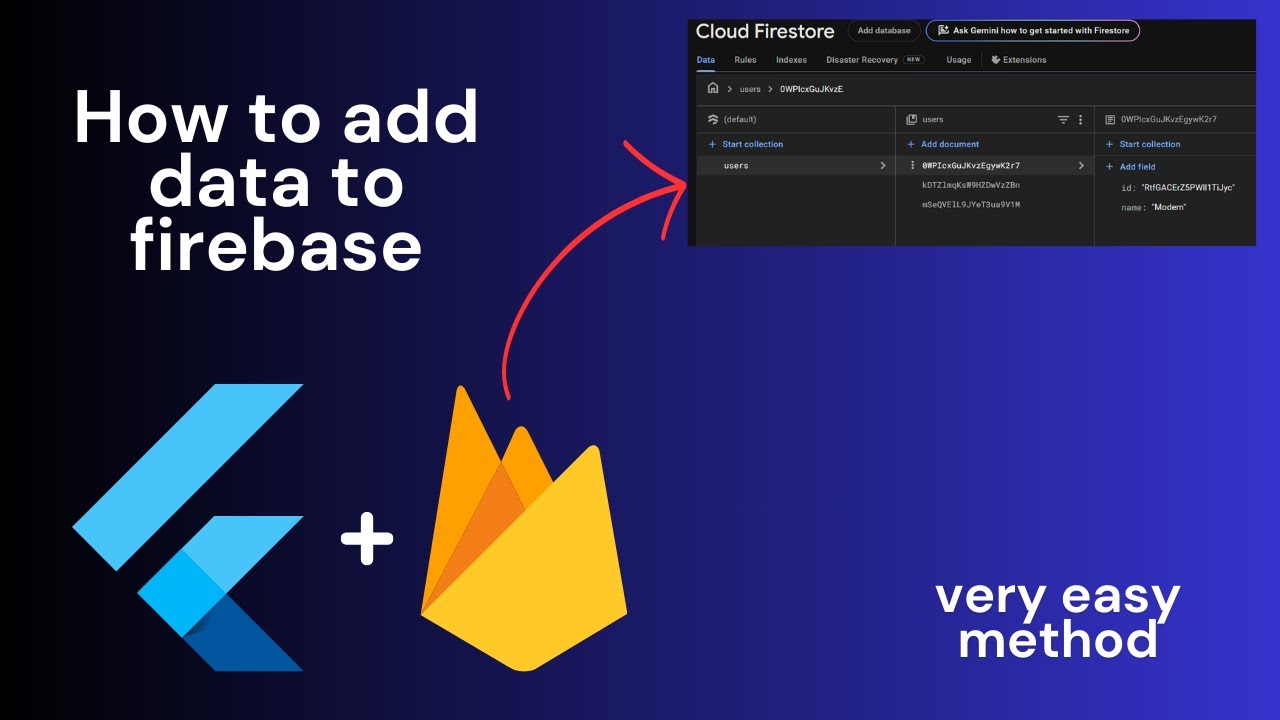Select document kDTZlmqKsW9HZDwVzZBn
1280x720 pixels.
pyautogui.click(x=970, y=185)
